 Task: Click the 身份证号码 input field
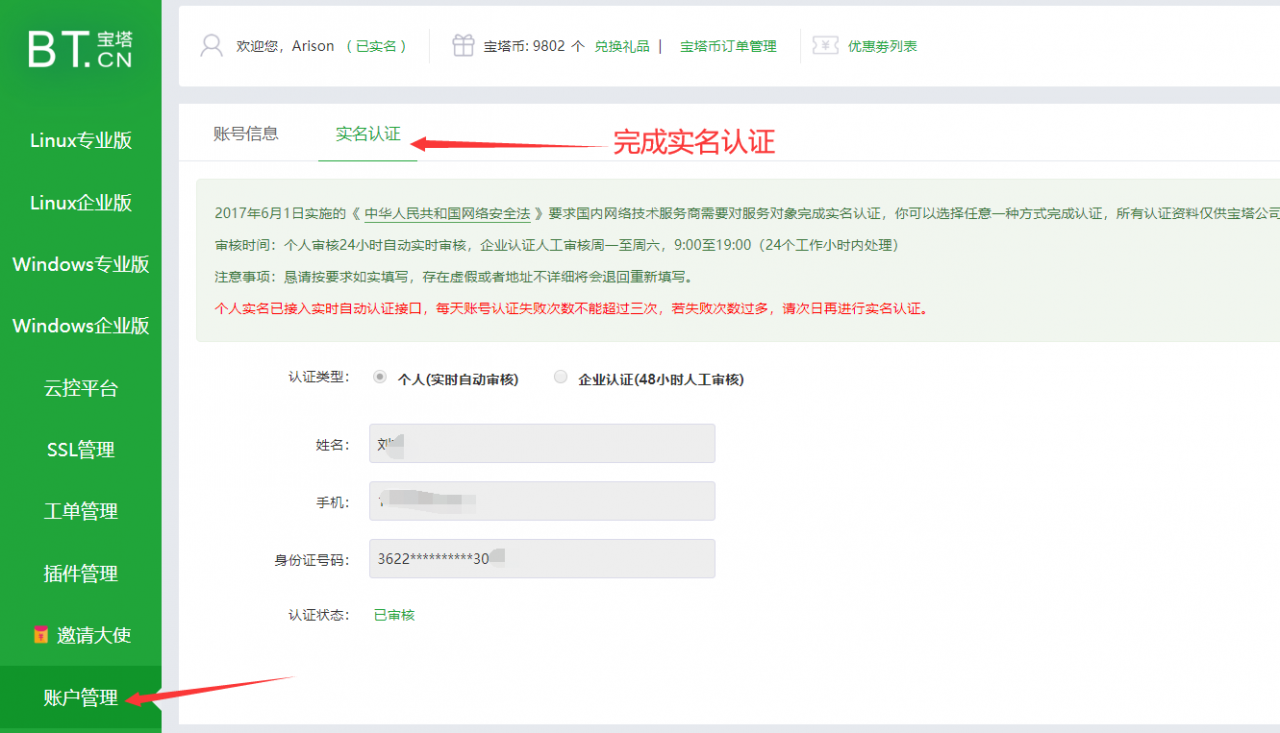[x=542, y=558]
